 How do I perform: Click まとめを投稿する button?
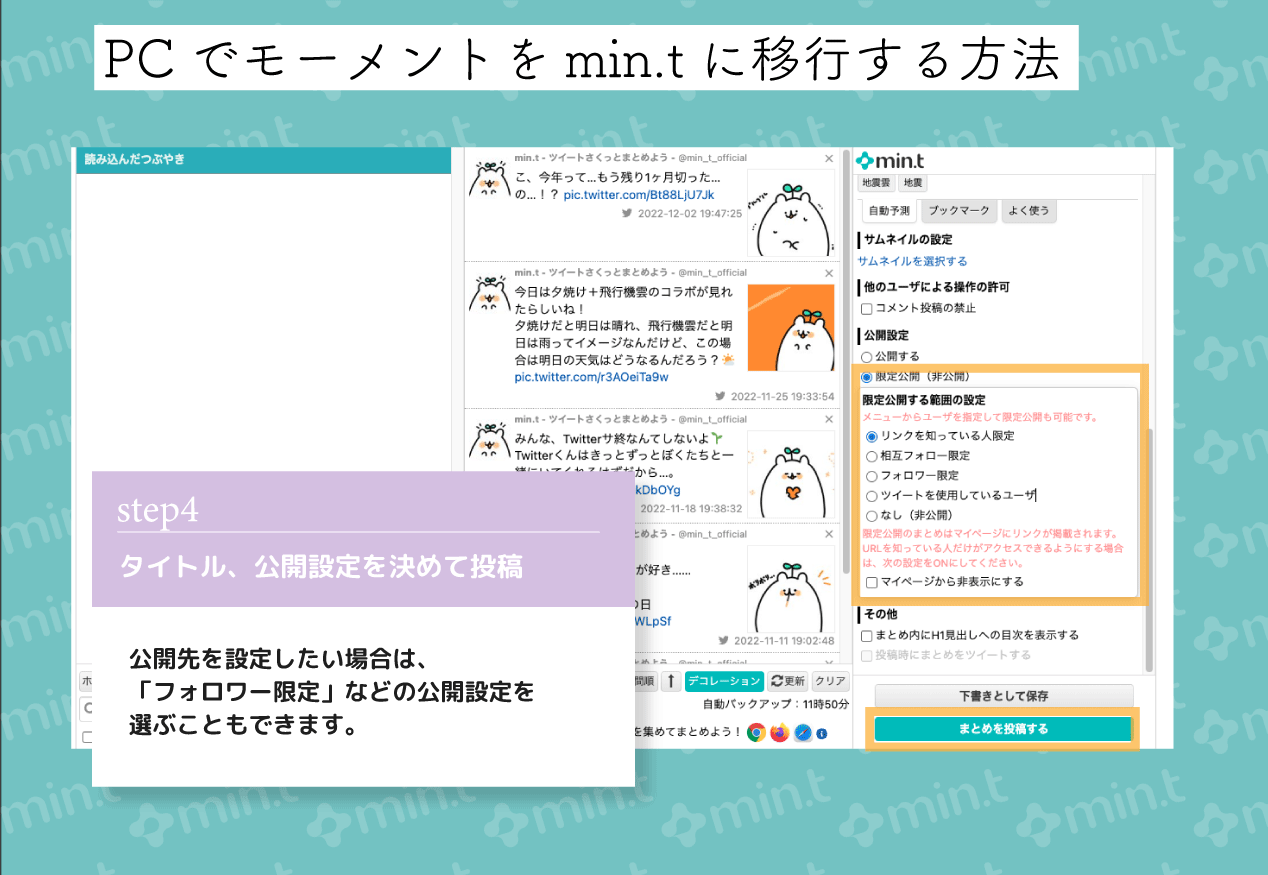click(1003, 728)
